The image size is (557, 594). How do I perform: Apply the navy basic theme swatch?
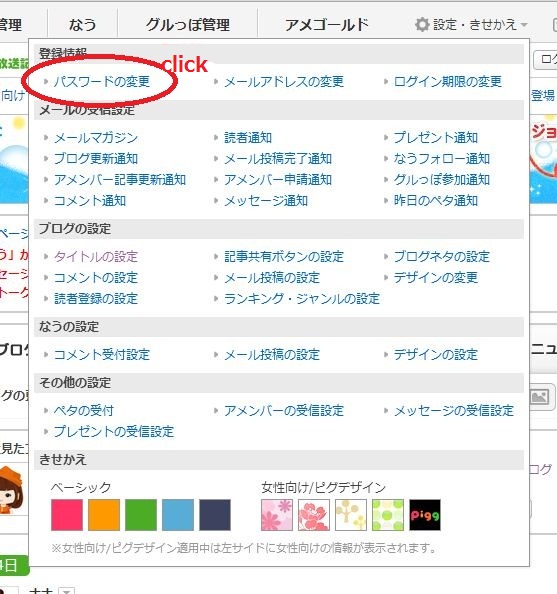click(x=215, y=515)
